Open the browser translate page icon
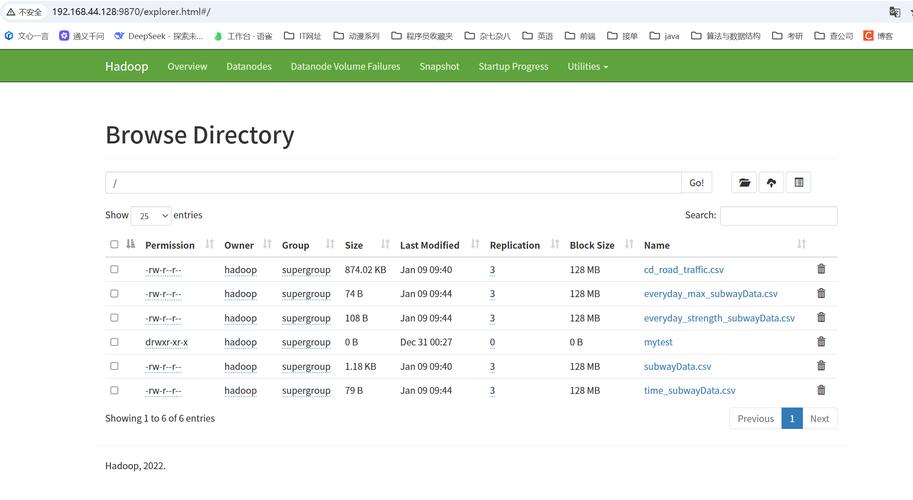Screen dimensions: 913x500 (894, 12)
